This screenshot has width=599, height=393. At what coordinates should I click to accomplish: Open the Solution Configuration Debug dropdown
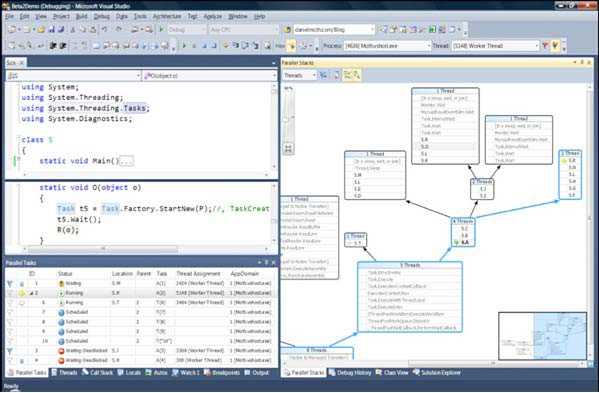(186, 29)
